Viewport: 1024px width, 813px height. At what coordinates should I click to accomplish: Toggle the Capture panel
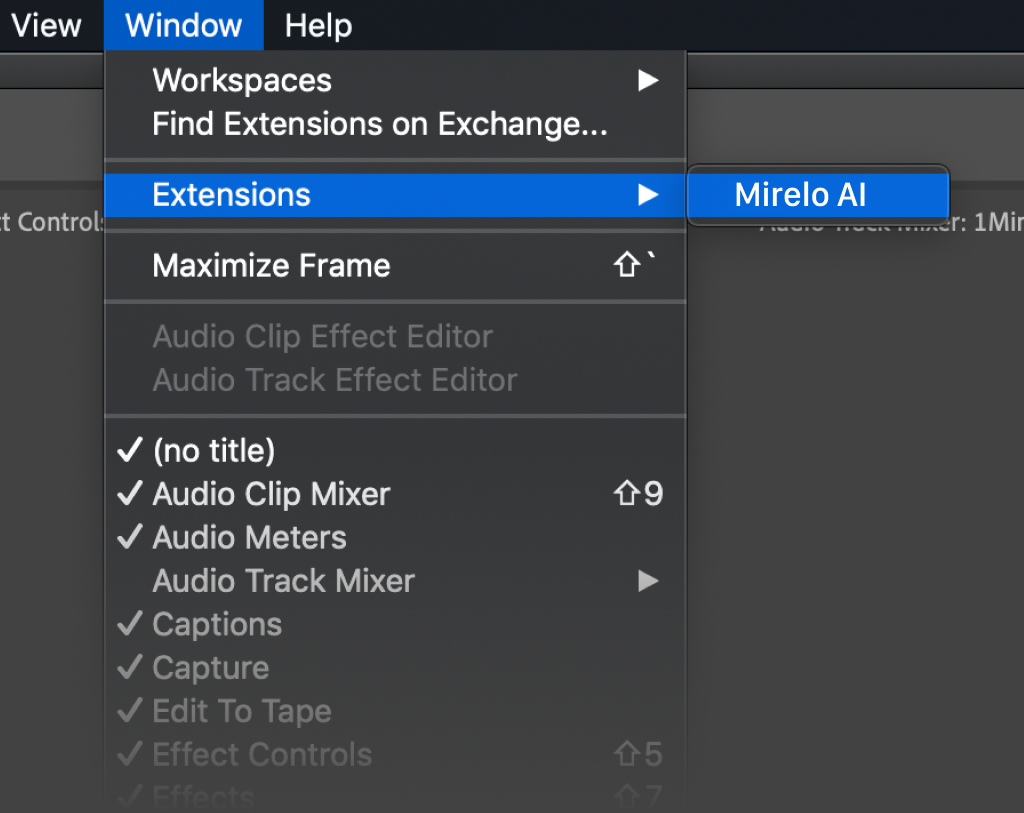(211, 668)
